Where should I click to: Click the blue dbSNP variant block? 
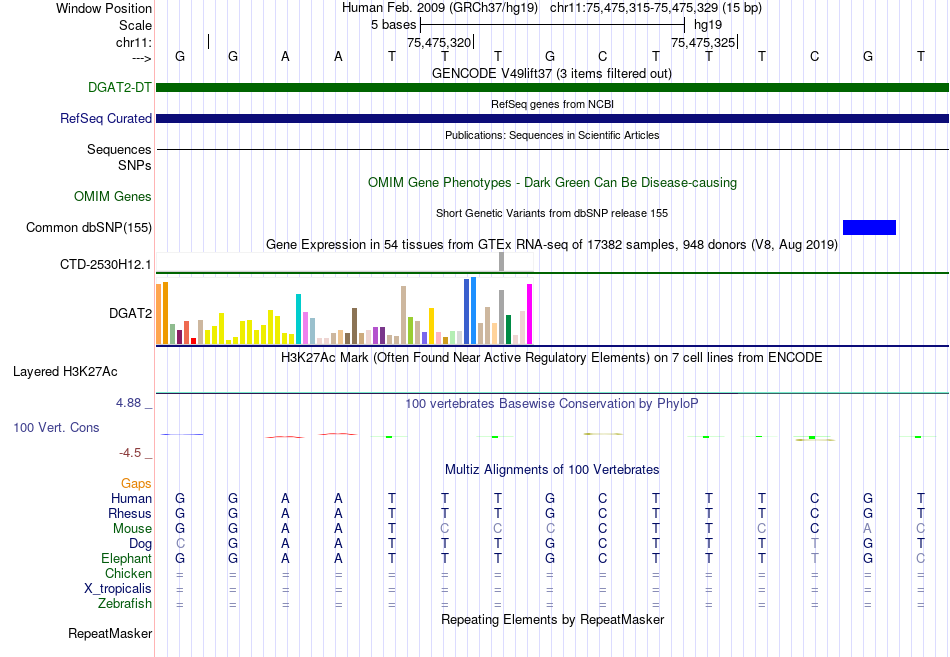869,227
